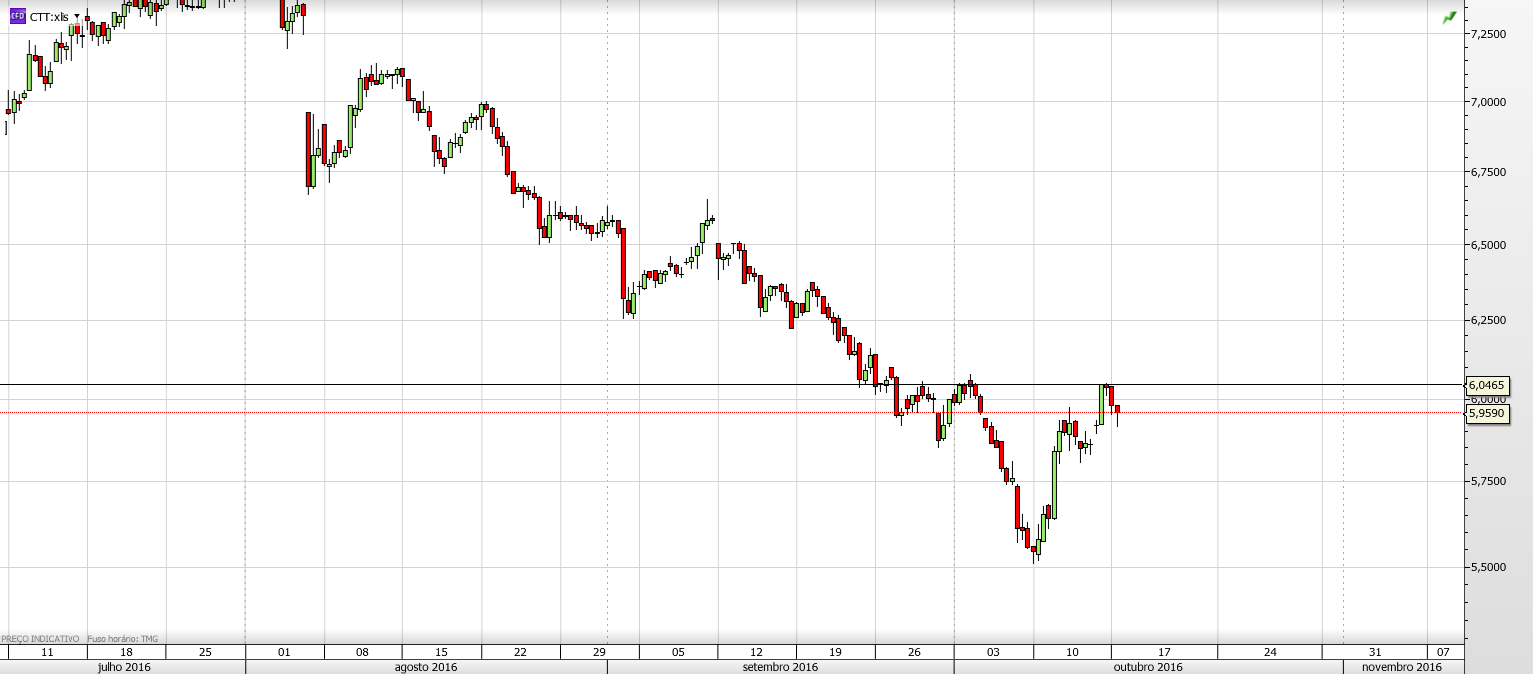The width and height of the screenshot is (1533, 674).
Task: Click the date label 19 on time axis
Action: 835,652
